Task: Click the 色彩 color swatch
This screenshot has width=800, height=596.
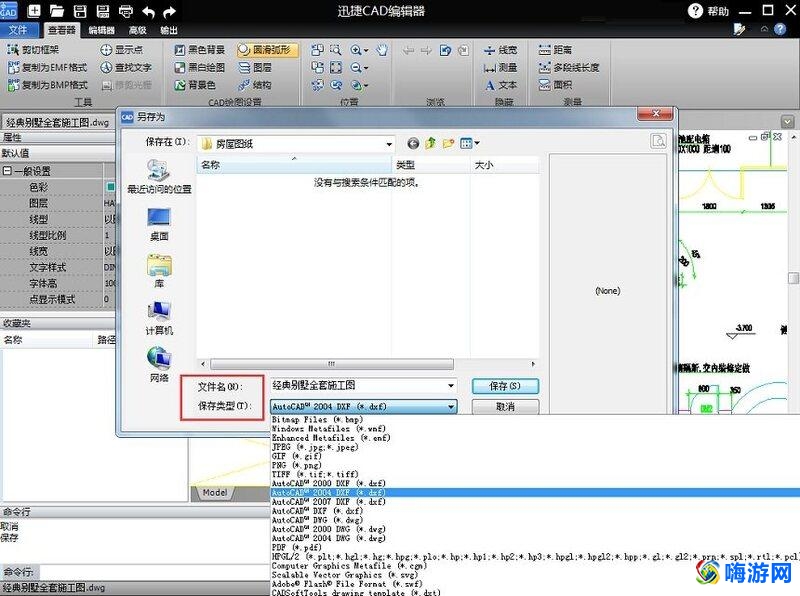Action: pyautogui.click(x=110, y=187)
